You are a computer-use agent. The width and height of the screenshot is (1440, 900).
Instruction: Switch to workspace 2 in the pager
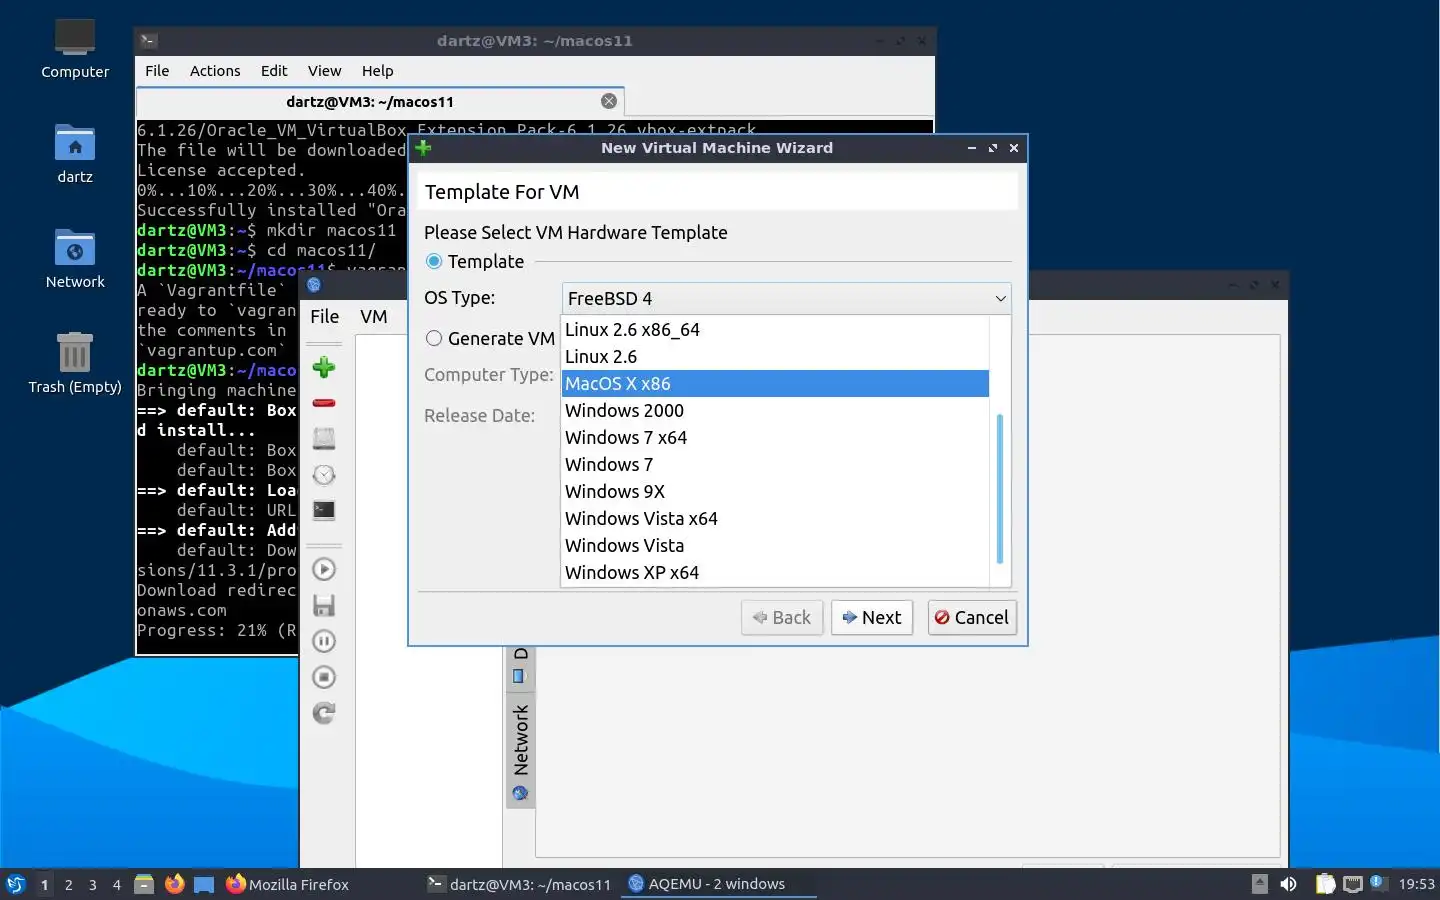tap(68, 884)
